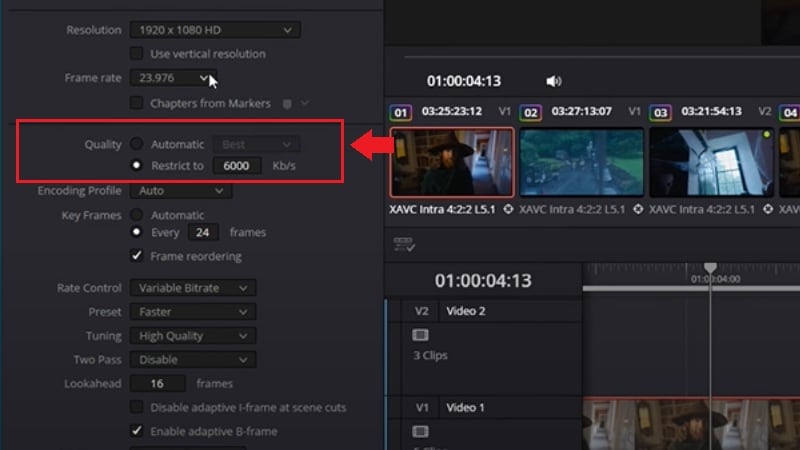Enable the Chapters from Markers checkbox
This screenshot has height=450, width=800.
[x=136, y=103]
